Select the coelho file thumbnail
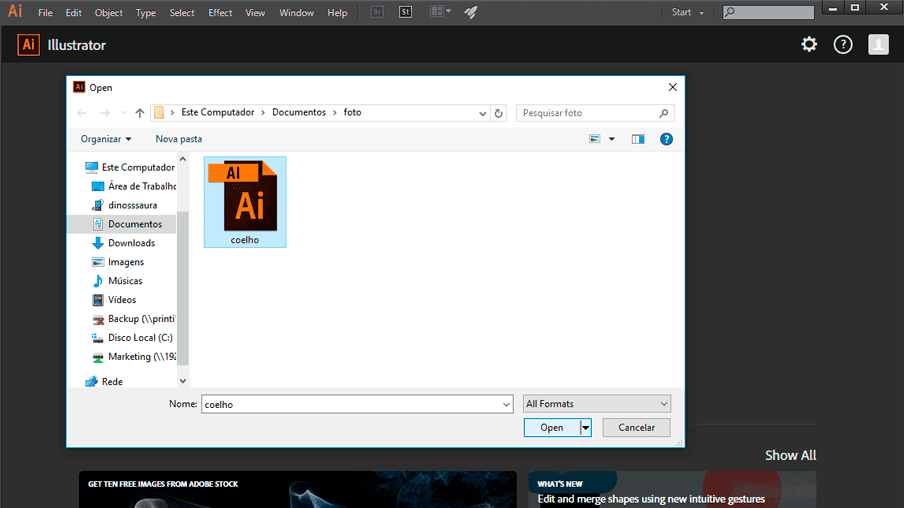Image resolution: width=904 pixels, height=508 pixels. point(245,200)
